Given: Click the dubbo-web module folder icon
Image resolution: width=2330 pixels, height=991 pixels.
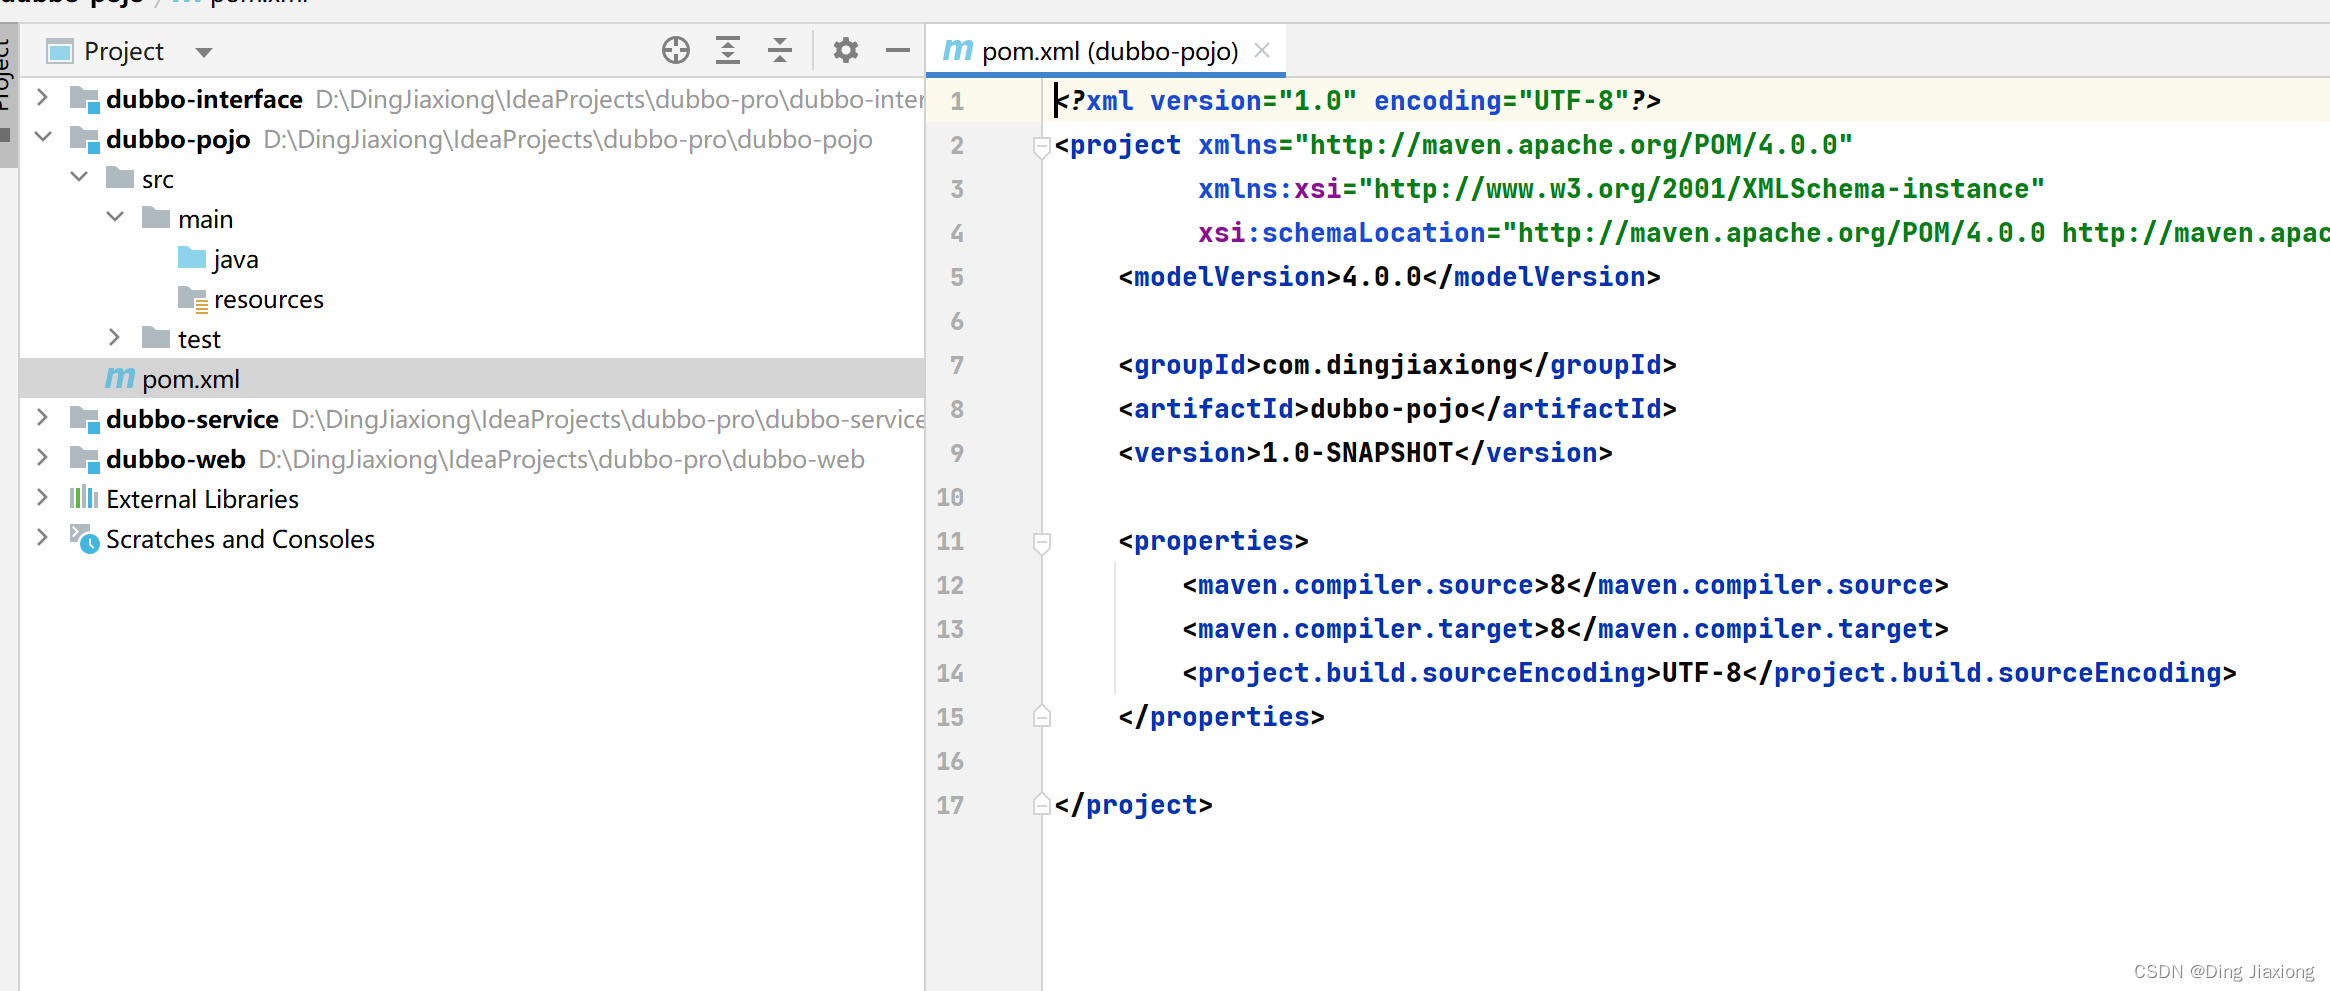Looking at the screenshot, I should (84, 459).
